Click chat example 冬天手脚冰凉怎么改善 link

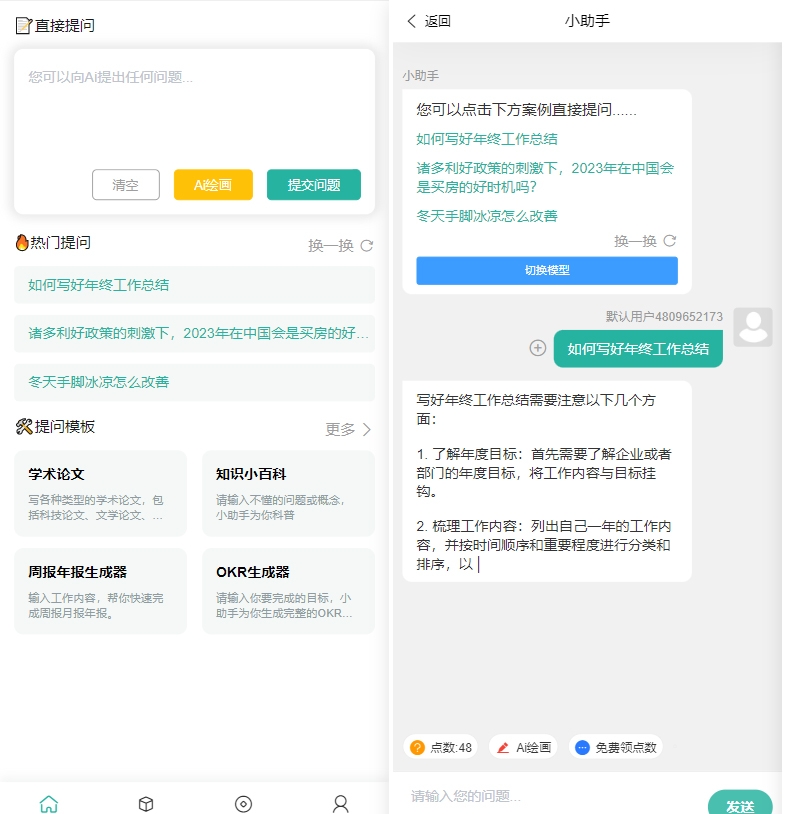(x=486, y=216)
